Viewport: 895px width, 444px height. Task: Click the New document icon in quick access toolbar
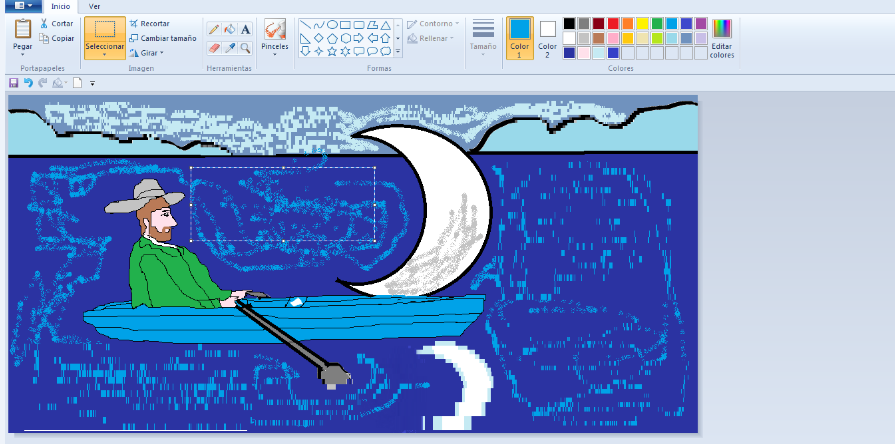77,83
